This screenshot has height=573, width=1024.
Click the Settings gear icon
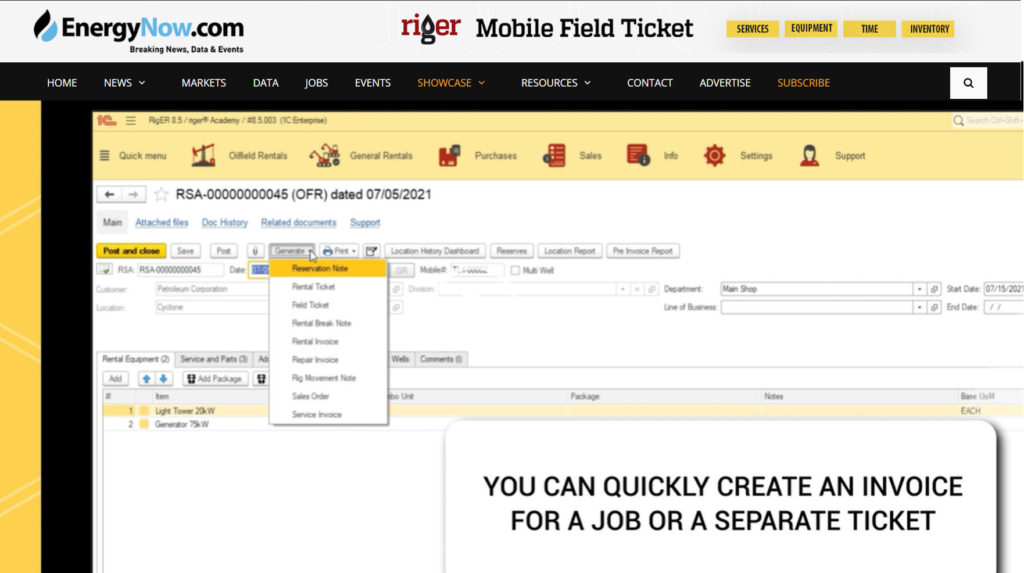click(x=714, y=155)
